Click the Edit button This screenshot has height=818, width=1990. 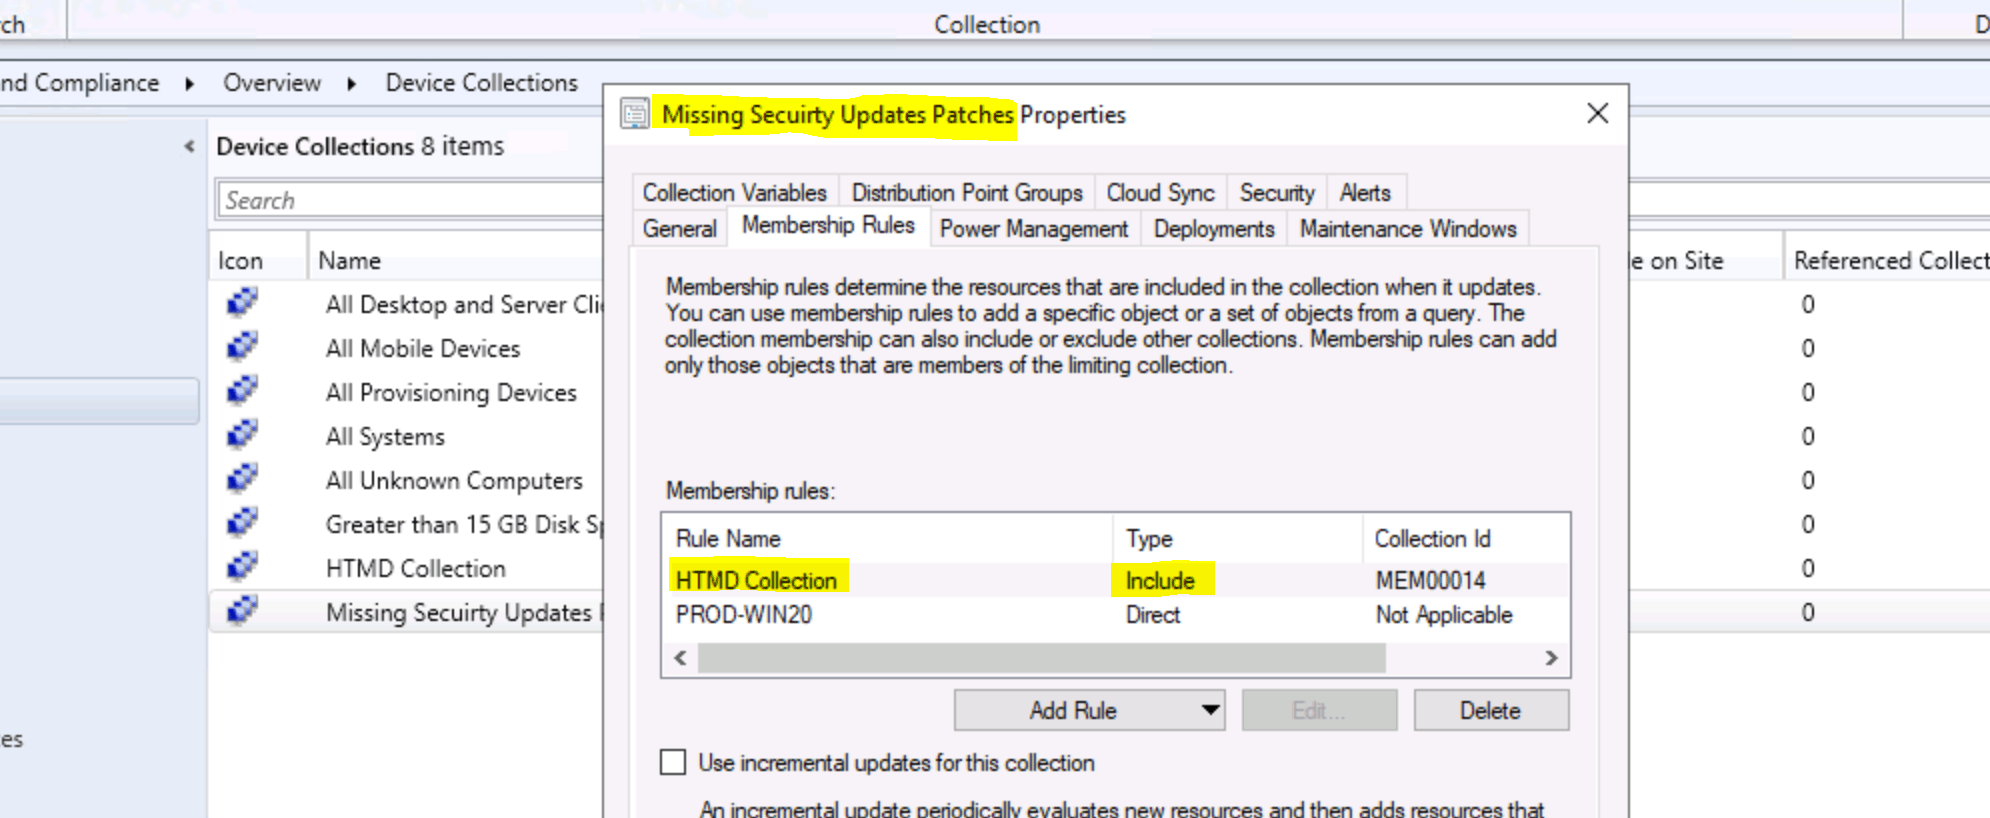tap(1319, 710)
